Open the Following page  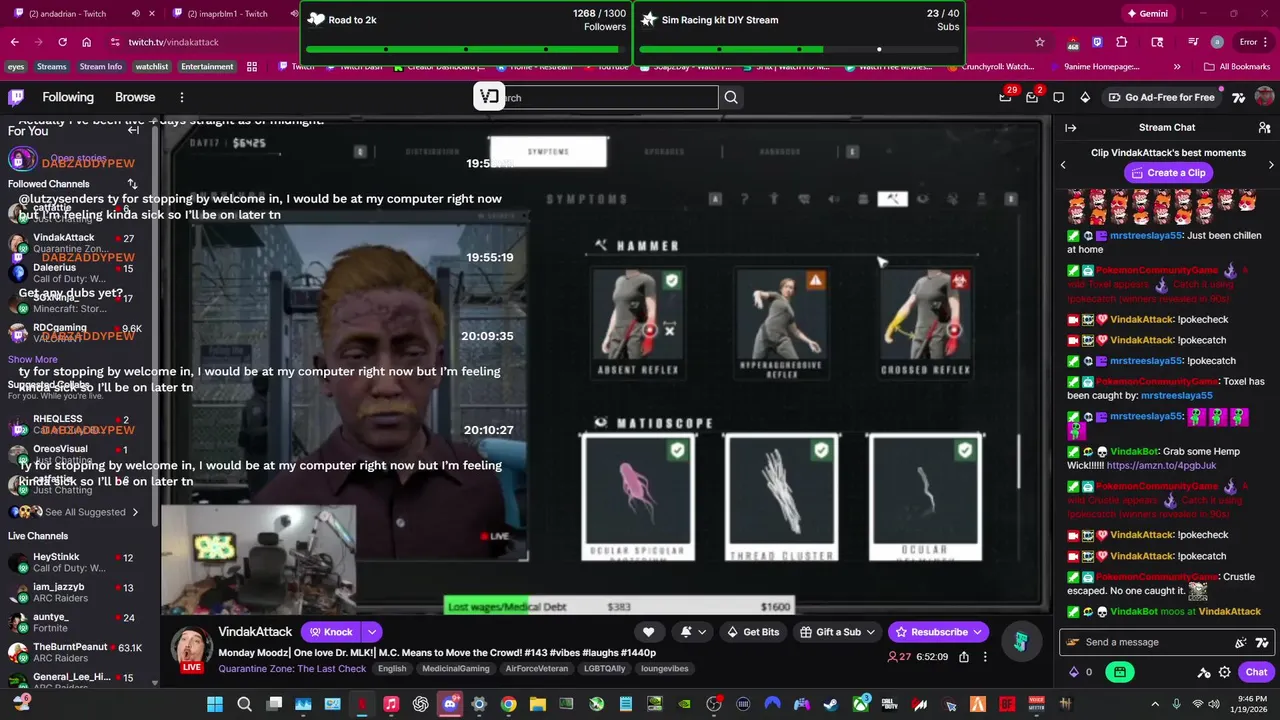[x=68, y=97]
